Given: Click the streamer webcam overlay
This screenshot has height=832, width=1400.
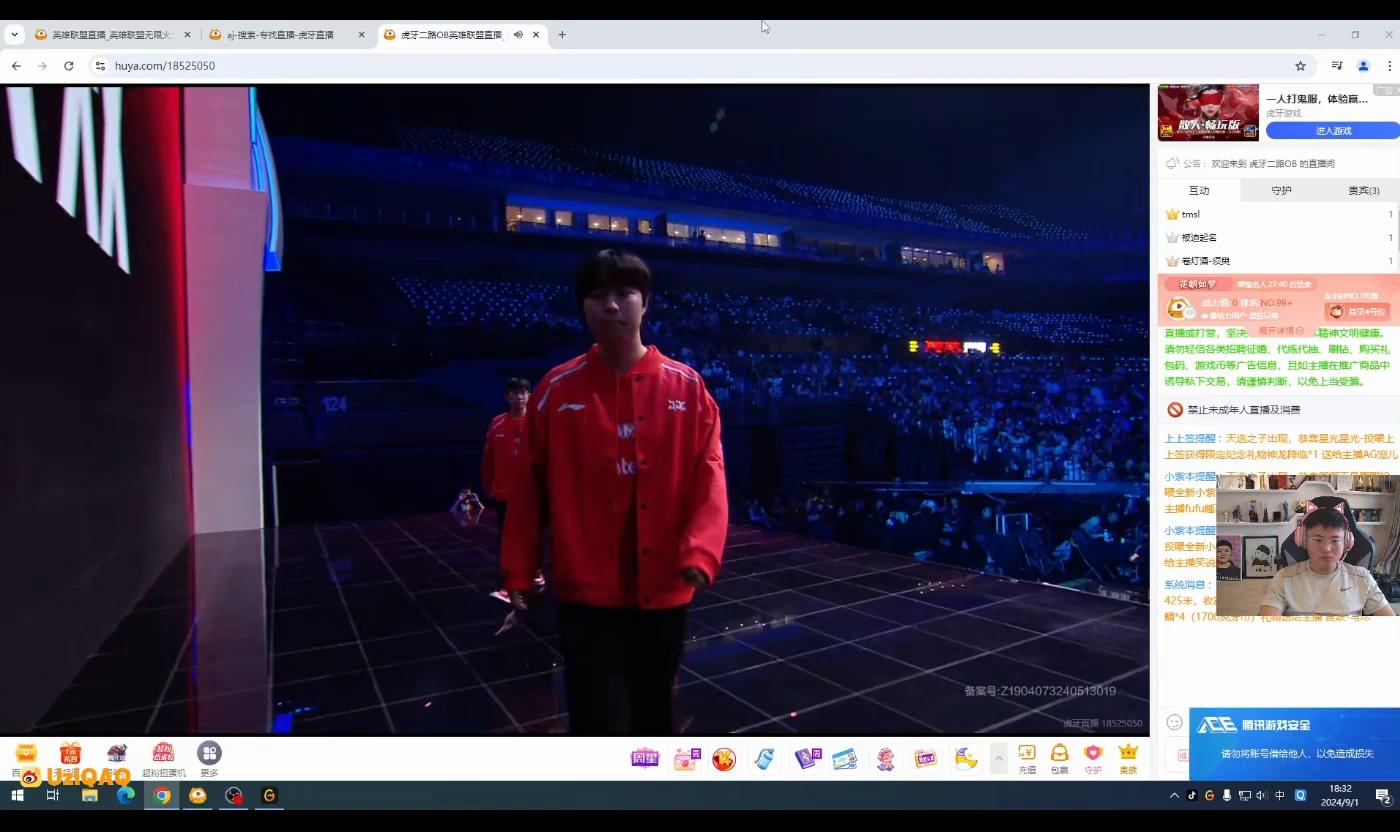Looking at the screenshot, I should [1308, 546].
